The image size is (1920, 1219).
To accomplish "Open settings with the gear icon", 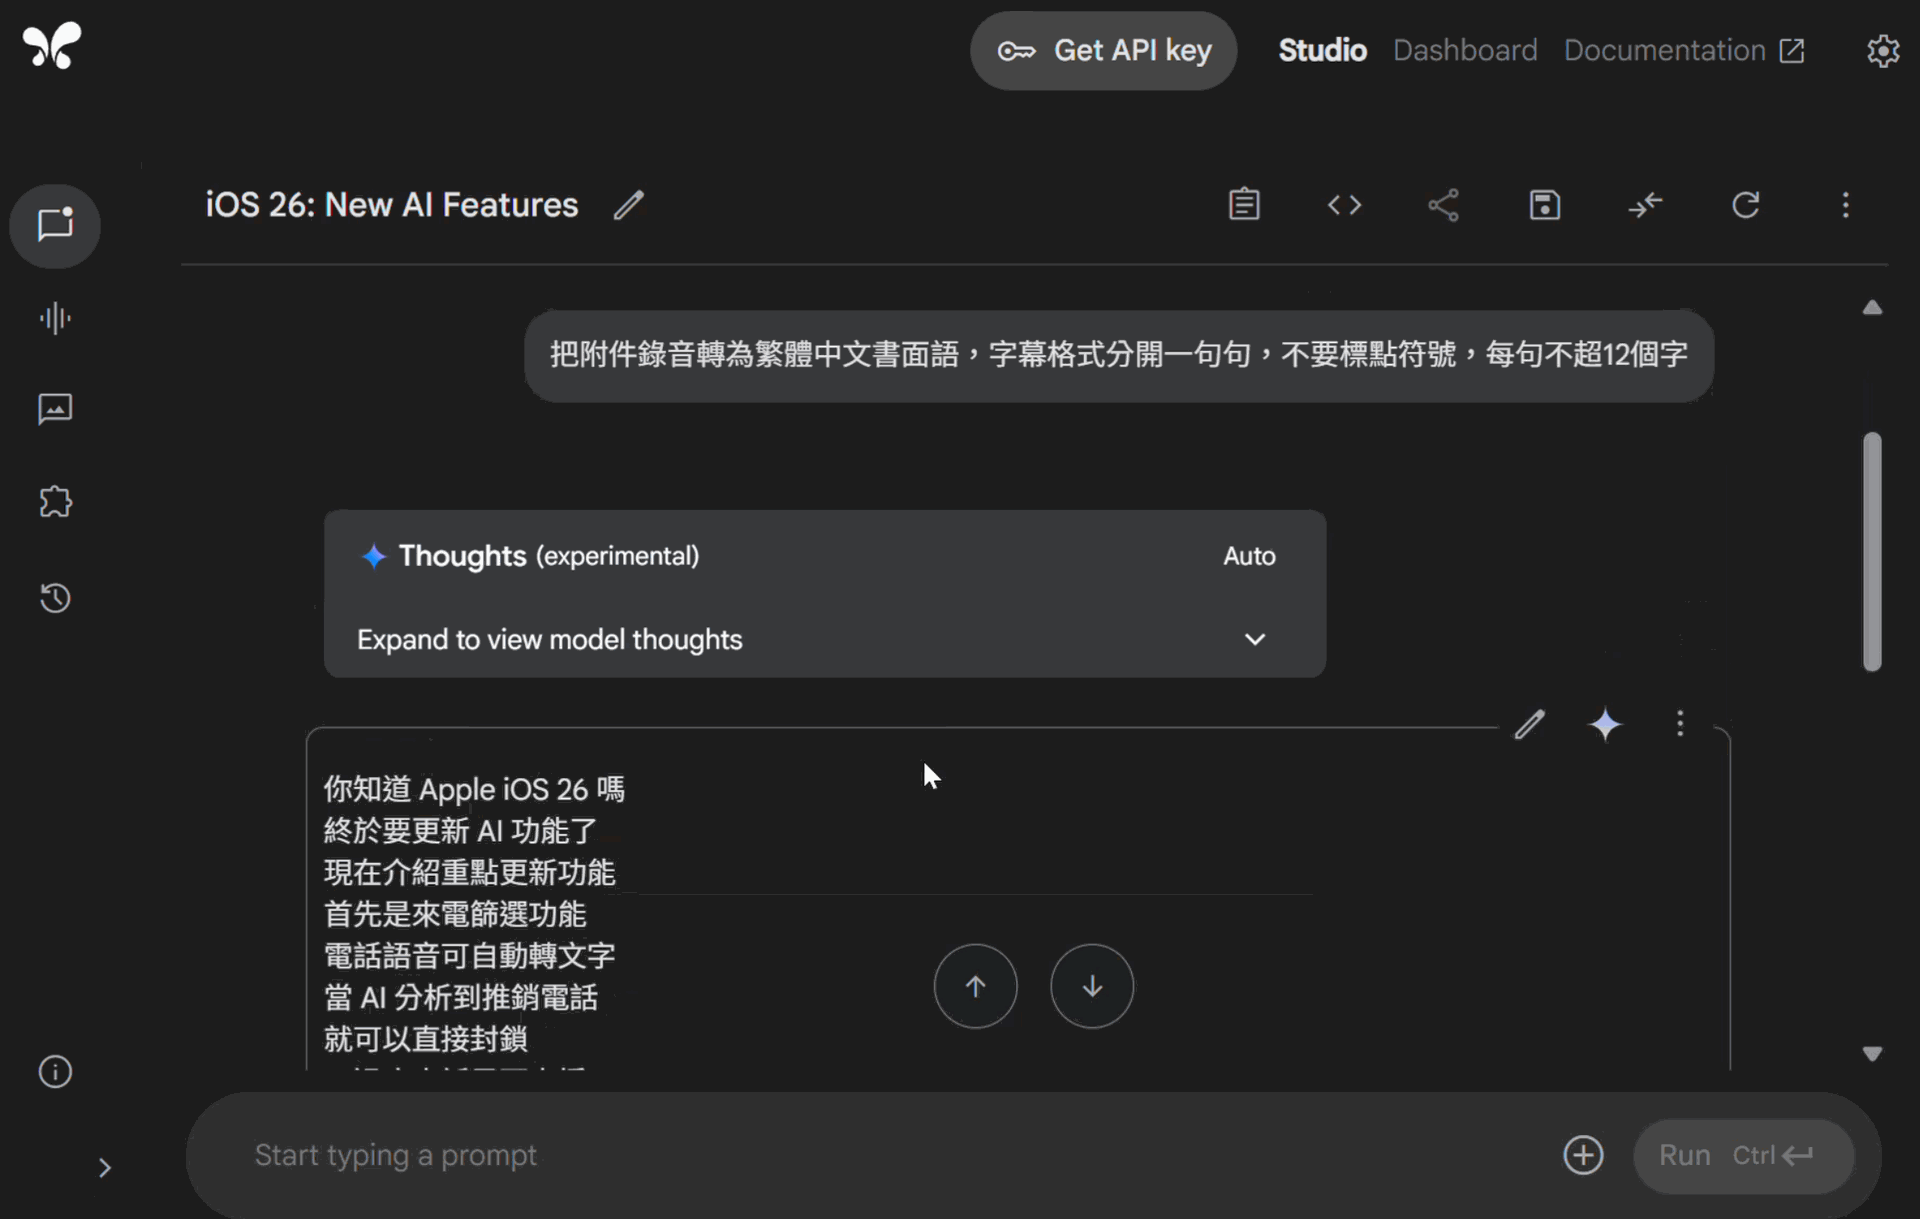I will (1883, 51).
